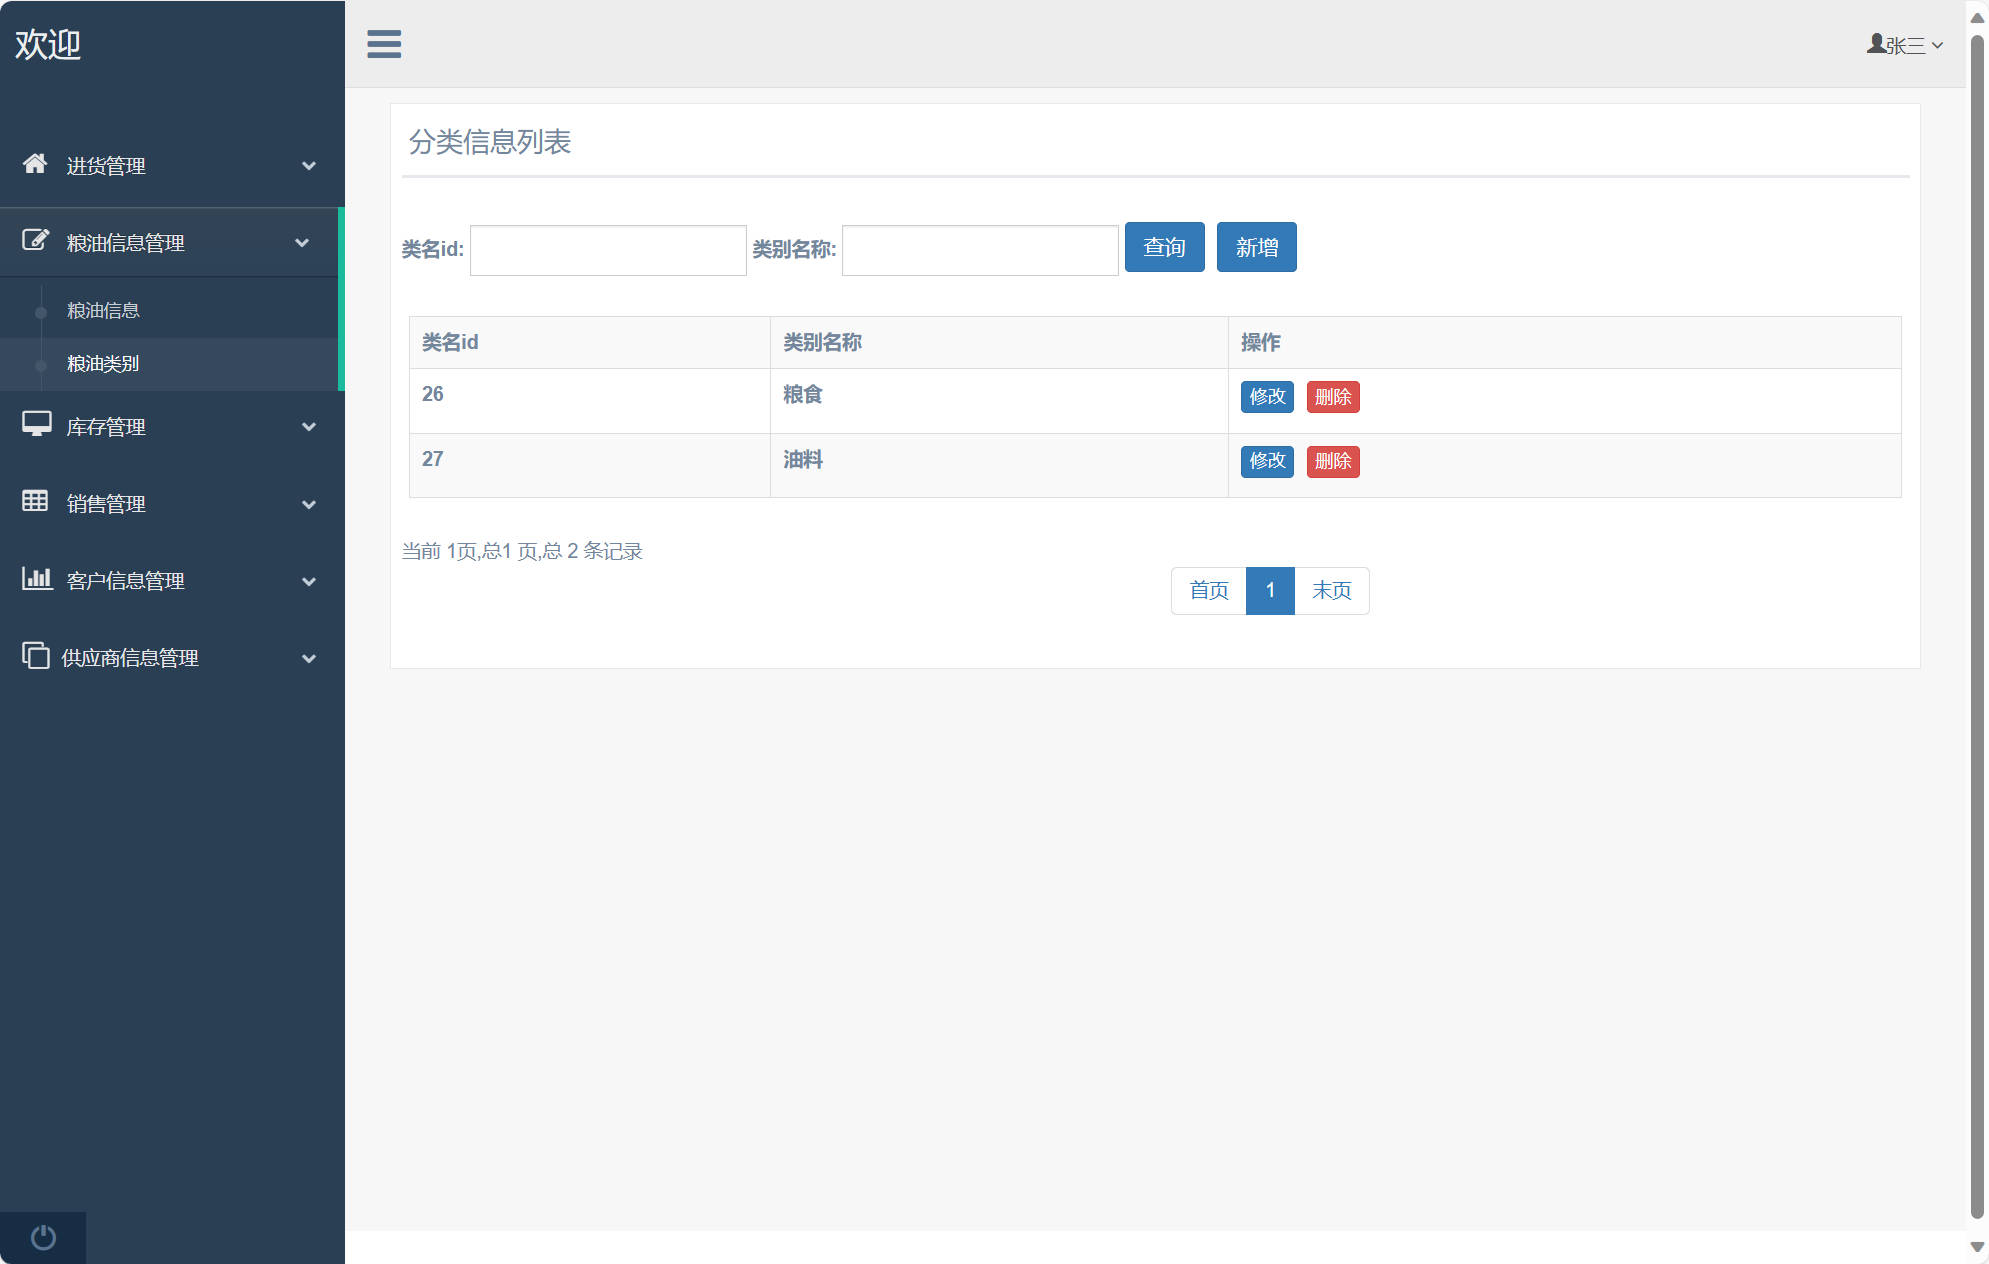Click the monitor icon beside 库存管理
The image size is (1989, 1264).
point(37,425)
